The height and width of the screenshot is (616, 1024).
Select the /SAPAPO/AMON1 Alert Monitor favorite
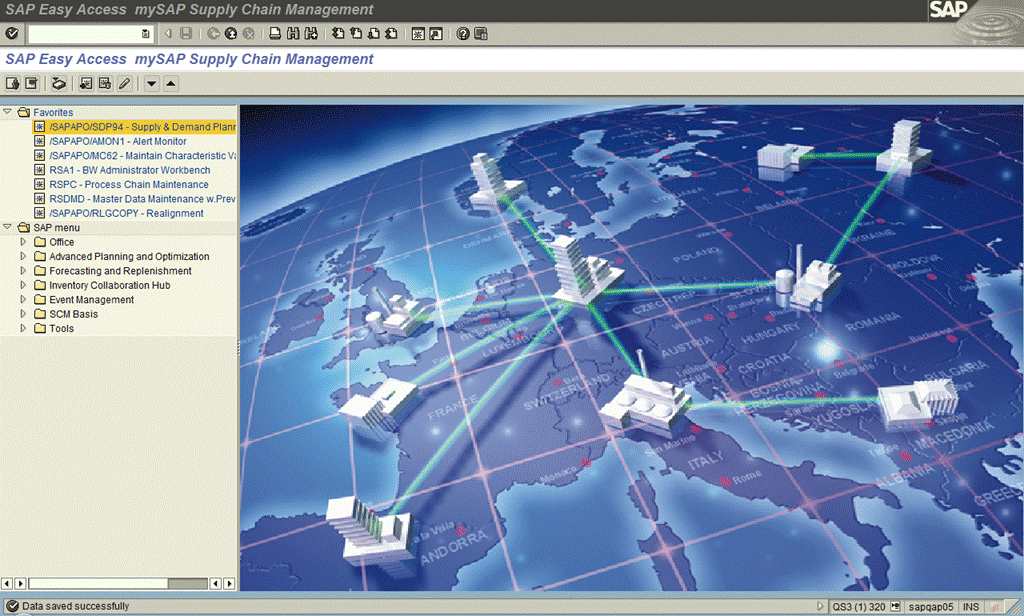coord(118,141)
